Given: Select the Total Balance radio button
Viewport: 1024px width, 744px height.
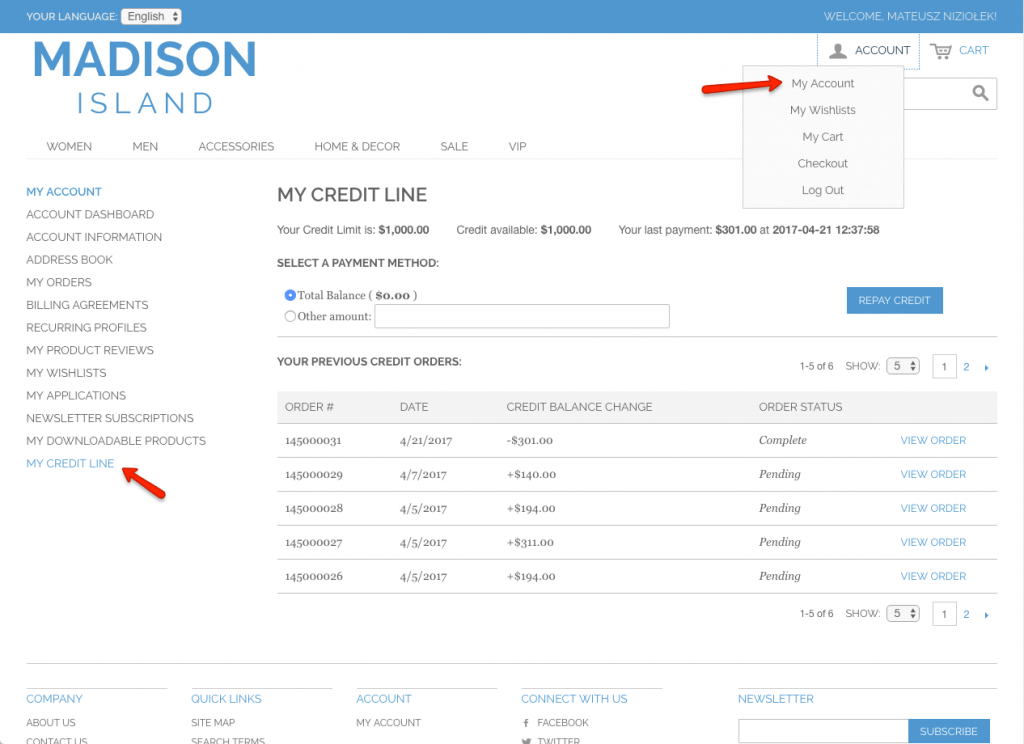Looking at the screenshot, I should coord(290,295).
